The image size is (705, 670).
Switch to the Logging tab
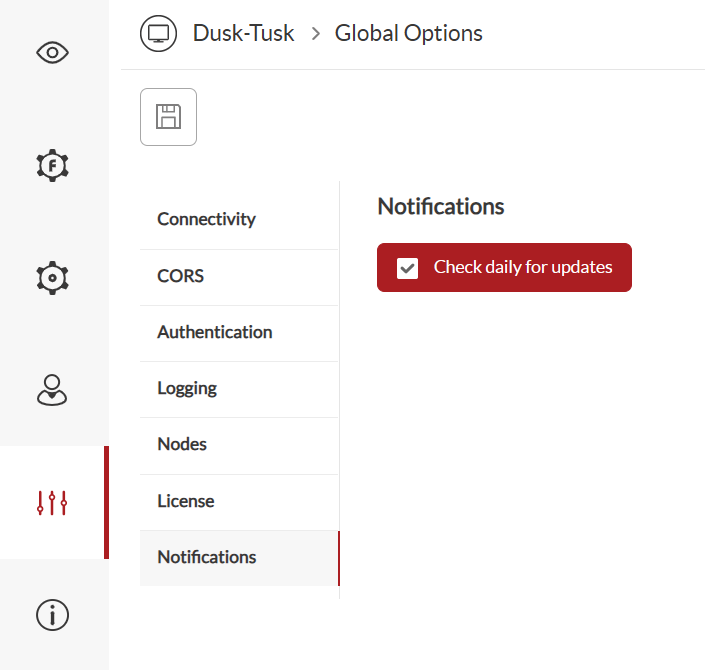click(239, 389)
